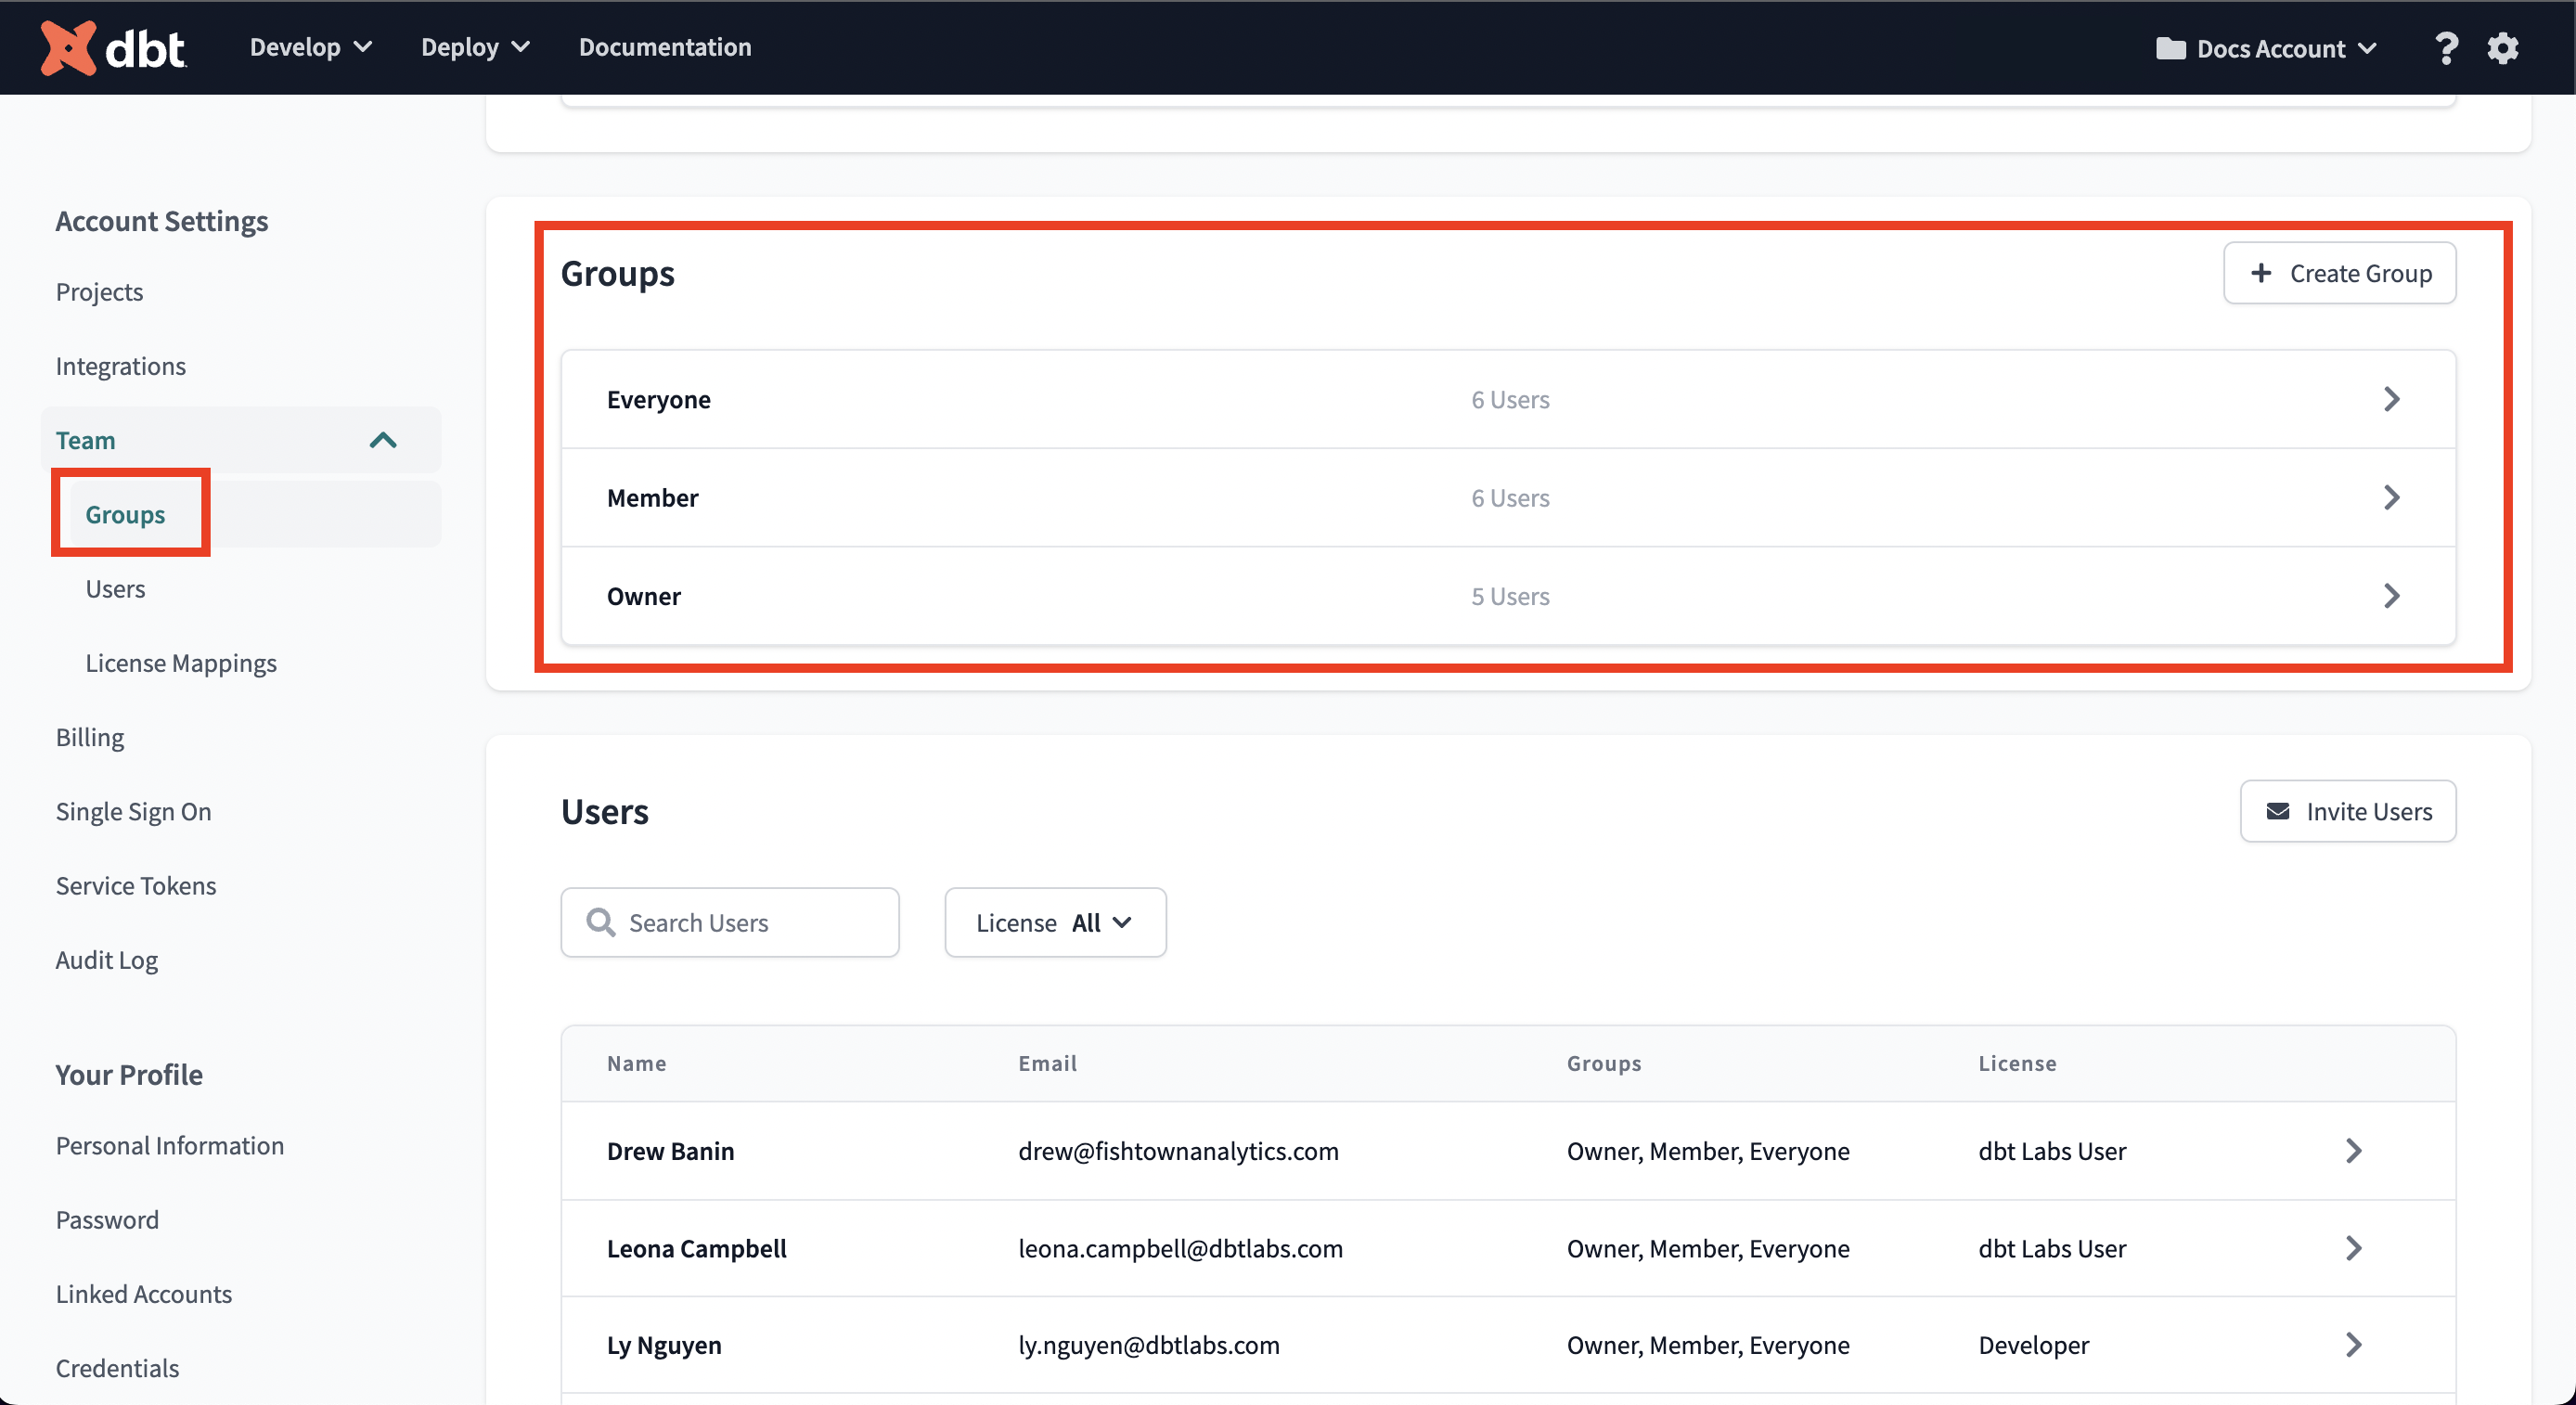Click the help question mark icon
2576x1405 pixels.
click(x=2444, y=46)
